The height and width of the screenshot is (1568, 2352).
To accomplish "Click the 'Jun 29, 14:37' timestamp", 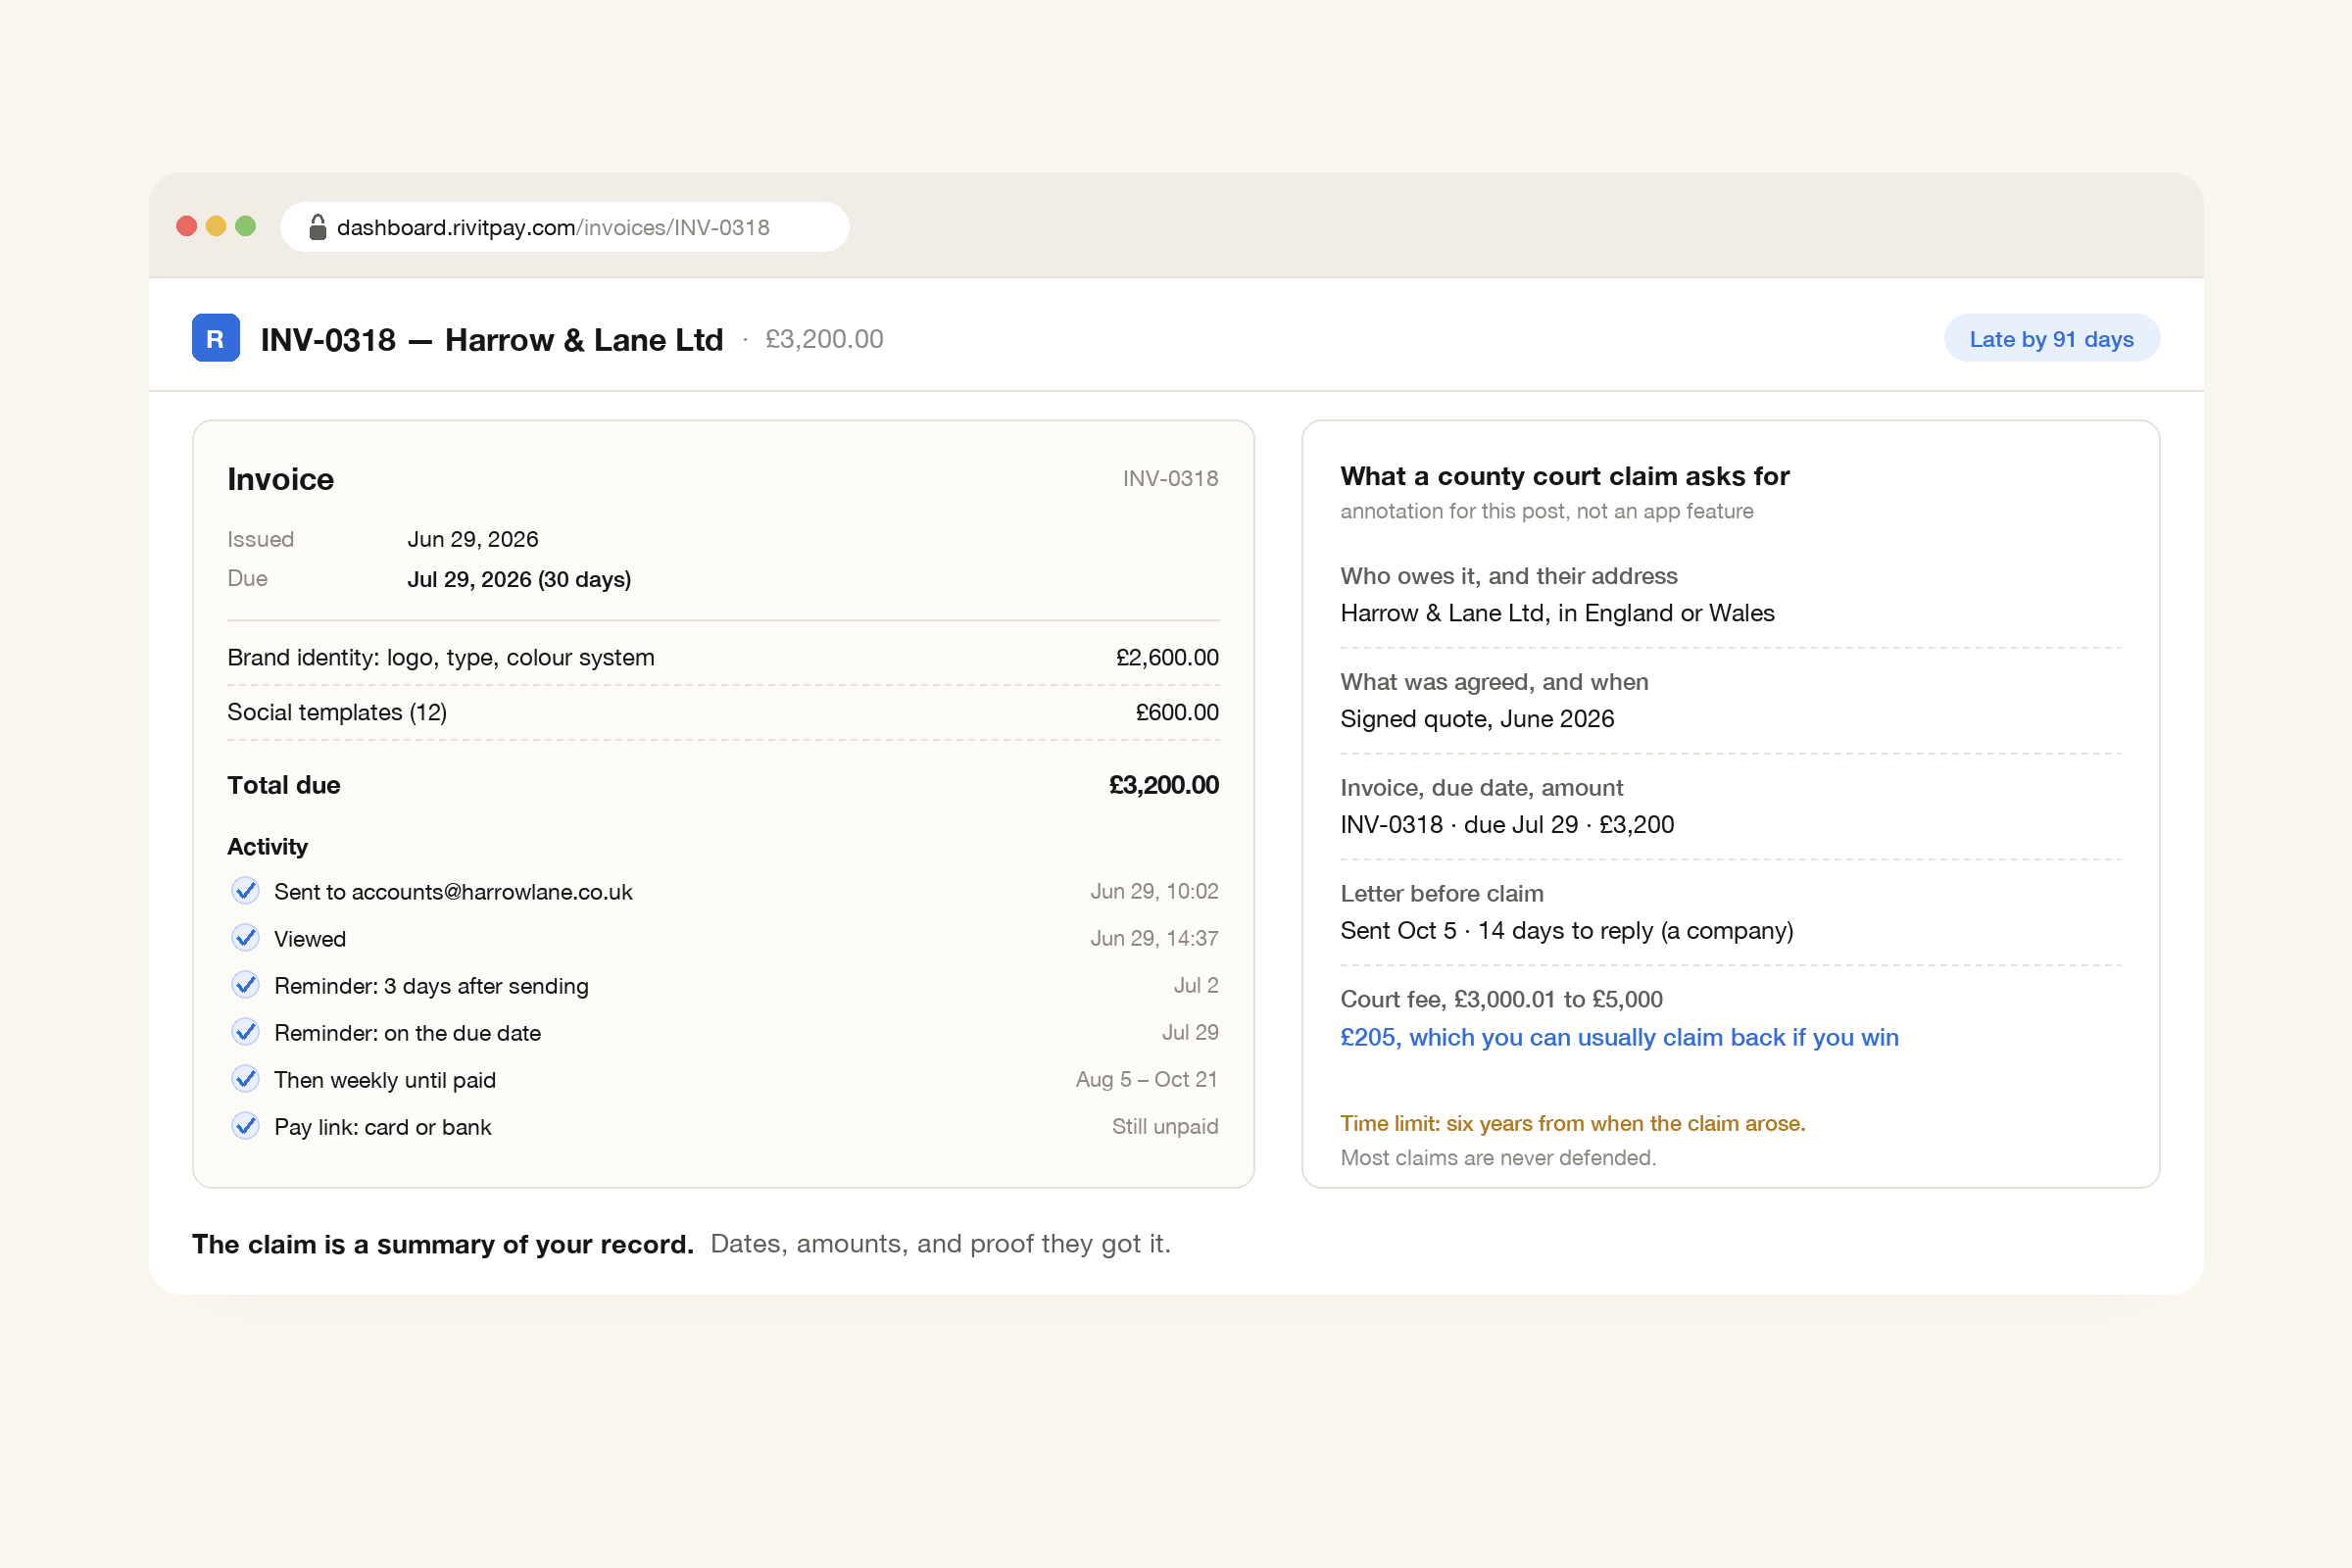I will click(1154, 938).
